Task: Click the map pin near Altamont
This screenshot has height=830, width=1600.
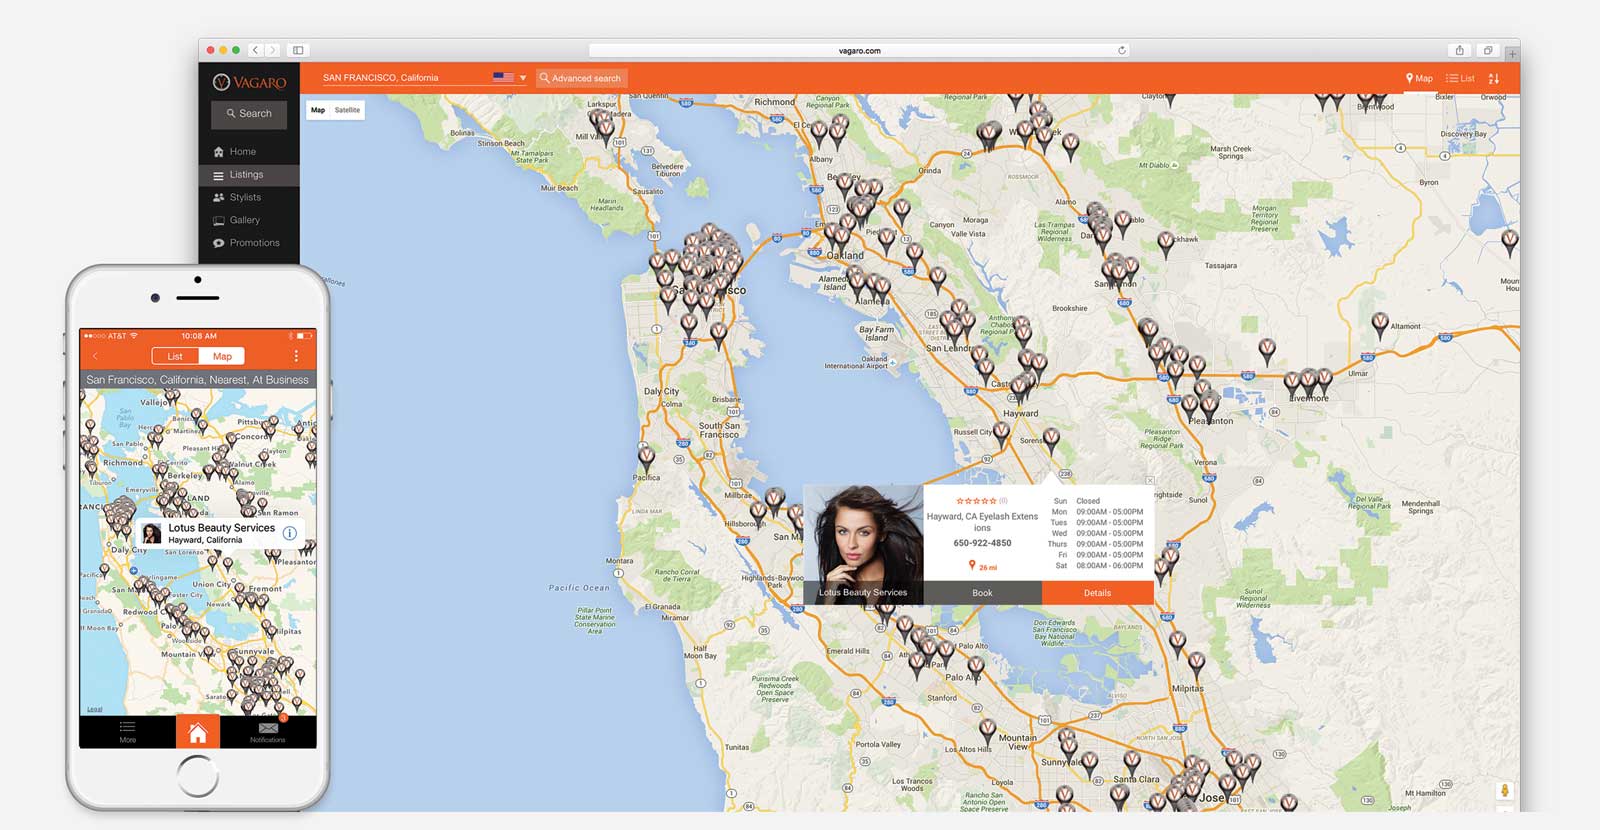Action: click(x=1380, y=324)
